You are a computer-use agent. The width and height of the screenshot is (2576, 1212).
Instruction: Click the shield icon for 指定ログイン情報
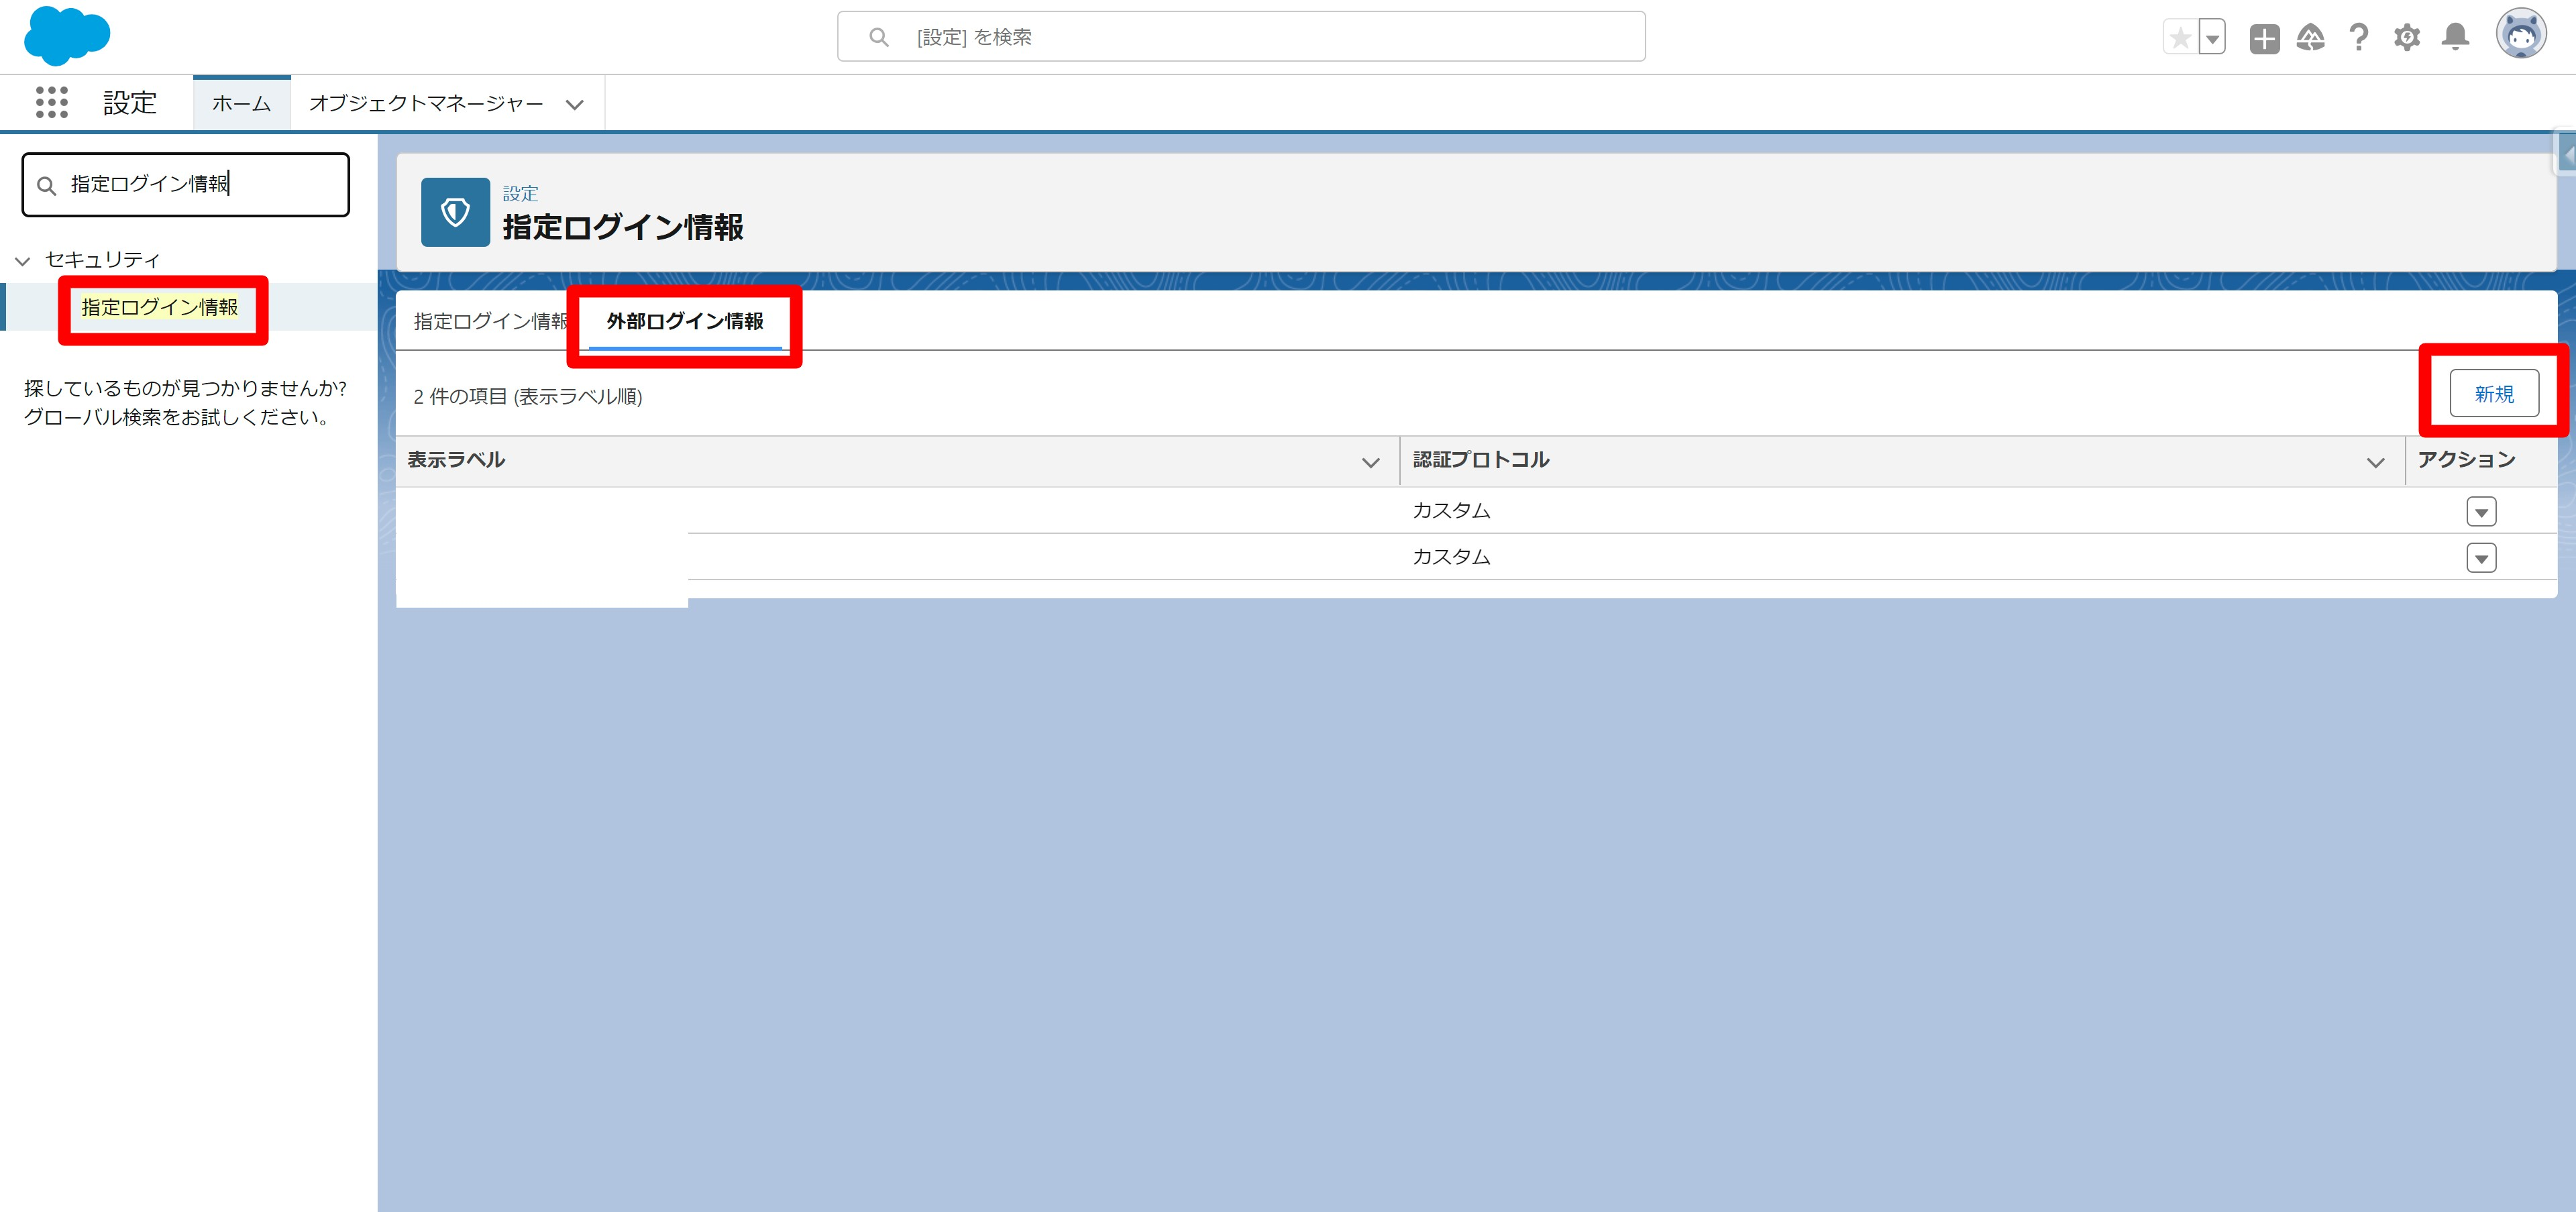click(x=455, y=212)
